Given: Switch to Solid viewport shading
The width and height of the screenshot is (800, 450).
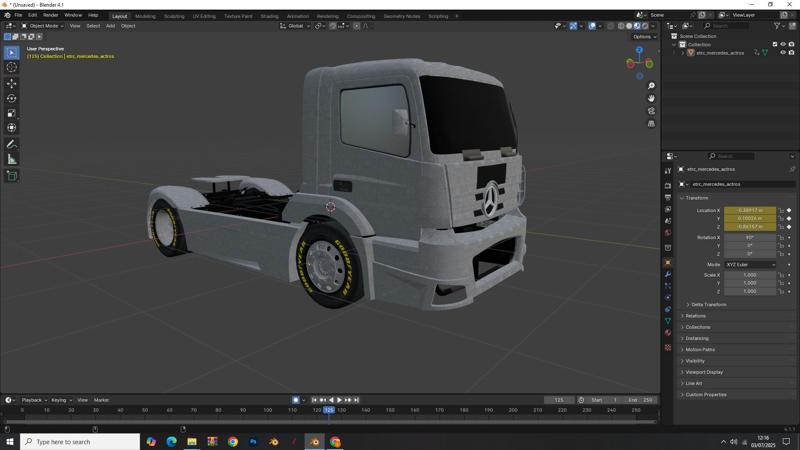Looking at the screenshot, I should coord(629,26).
